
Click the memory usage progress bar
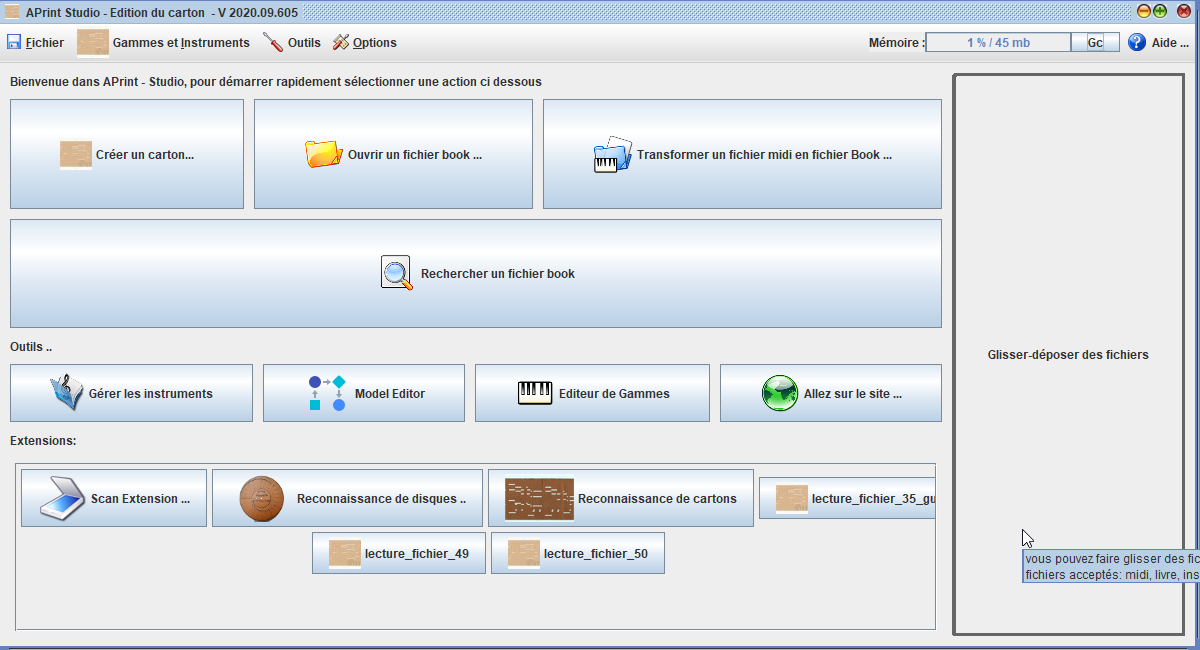998,43
